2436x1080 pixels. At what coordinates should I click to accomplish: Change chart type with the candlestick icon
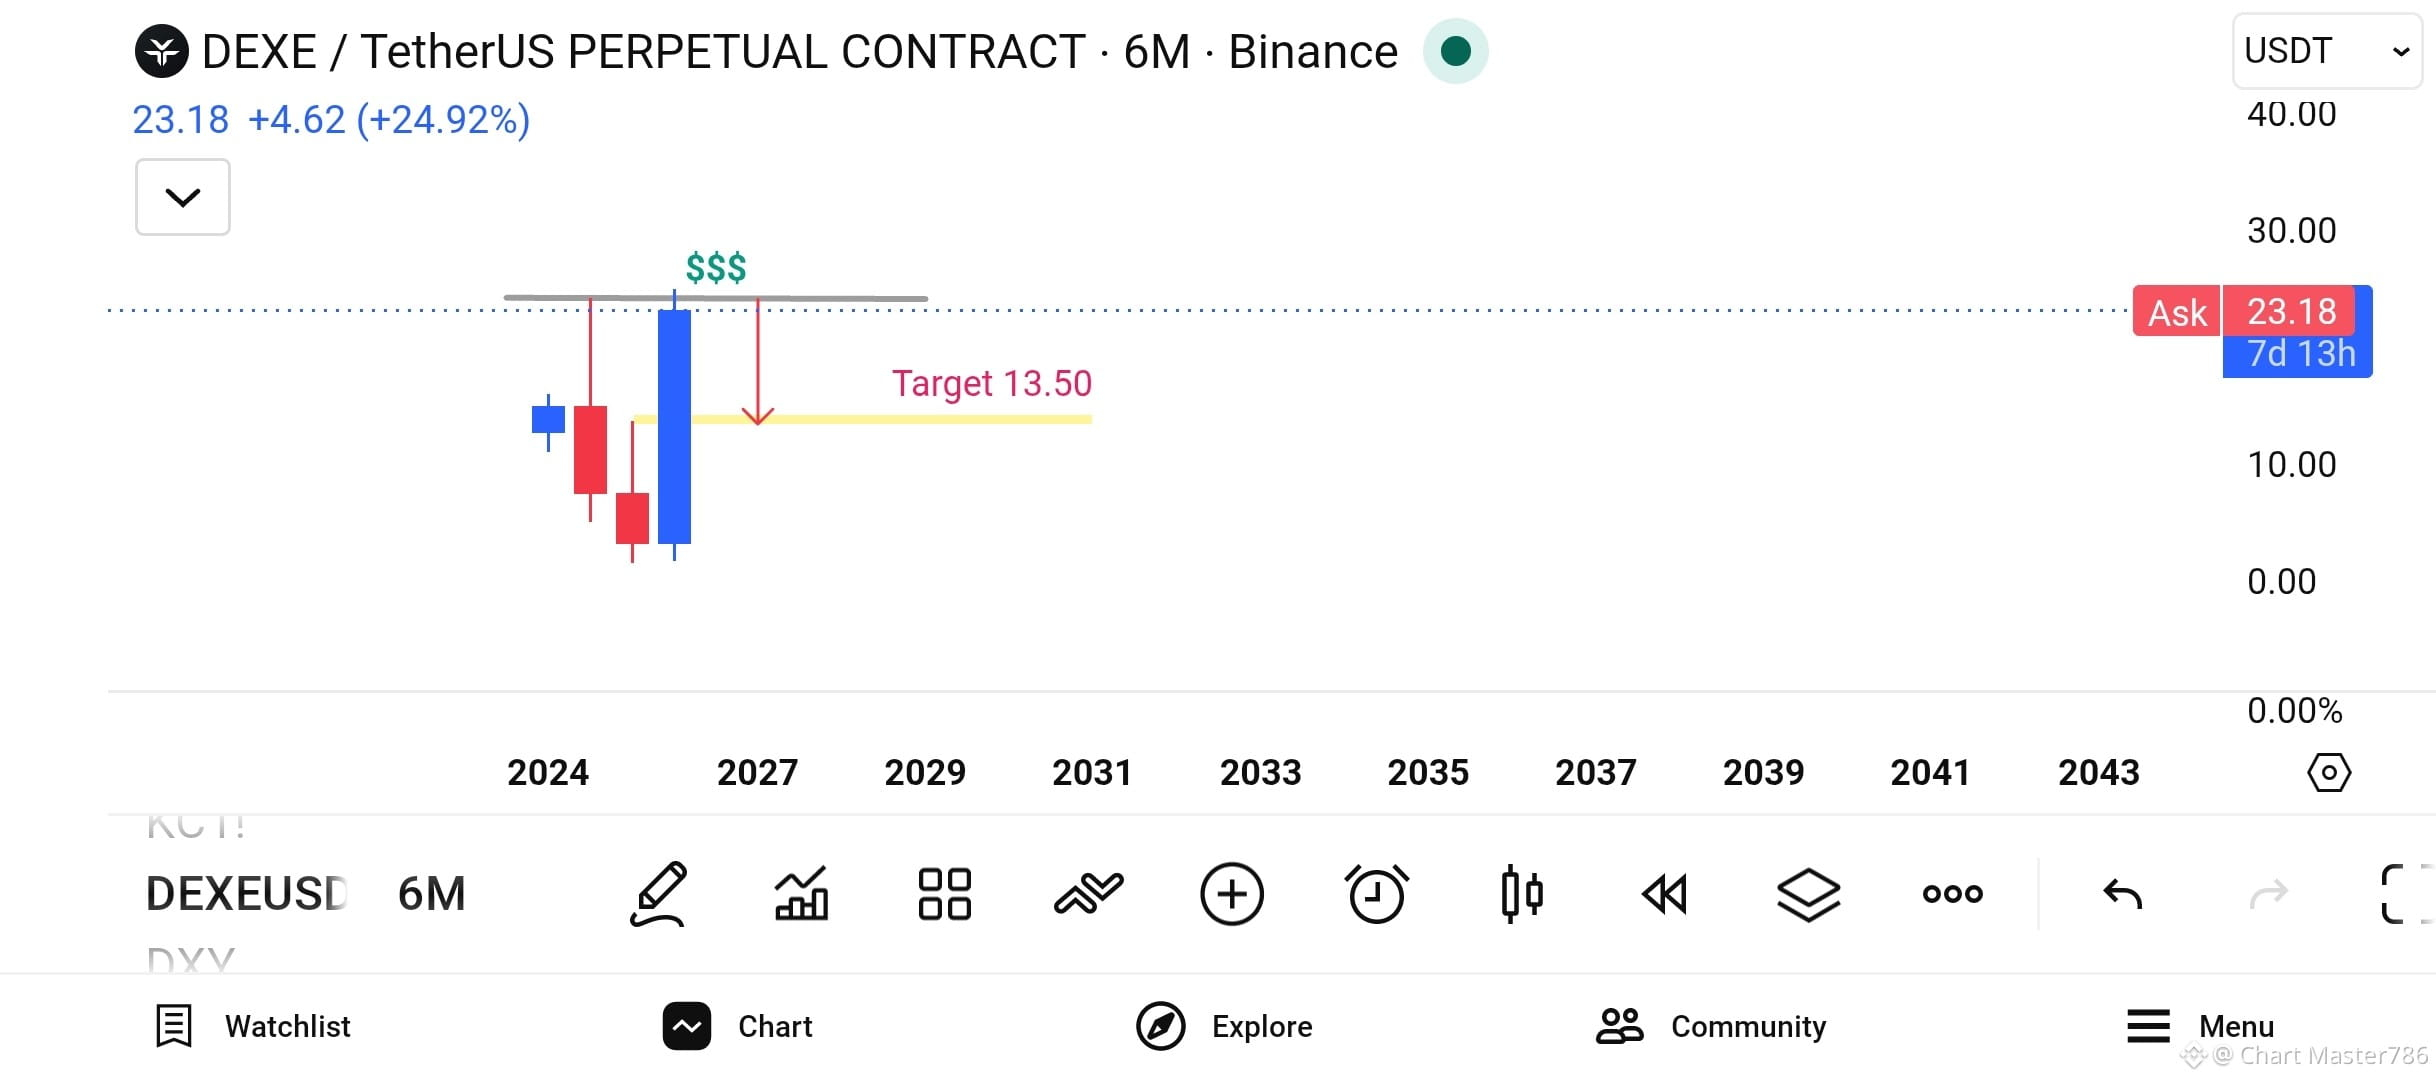[x=1522, y=893]
